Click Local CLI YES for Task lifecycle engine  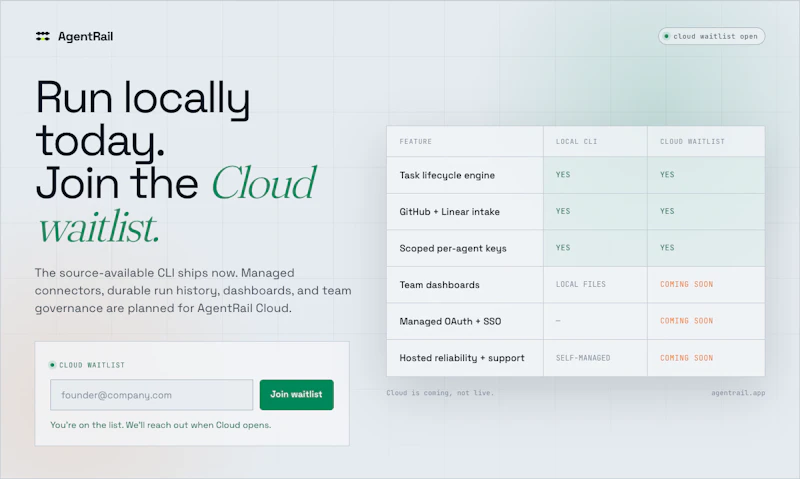pyautogui.click(x=563, y=174)
